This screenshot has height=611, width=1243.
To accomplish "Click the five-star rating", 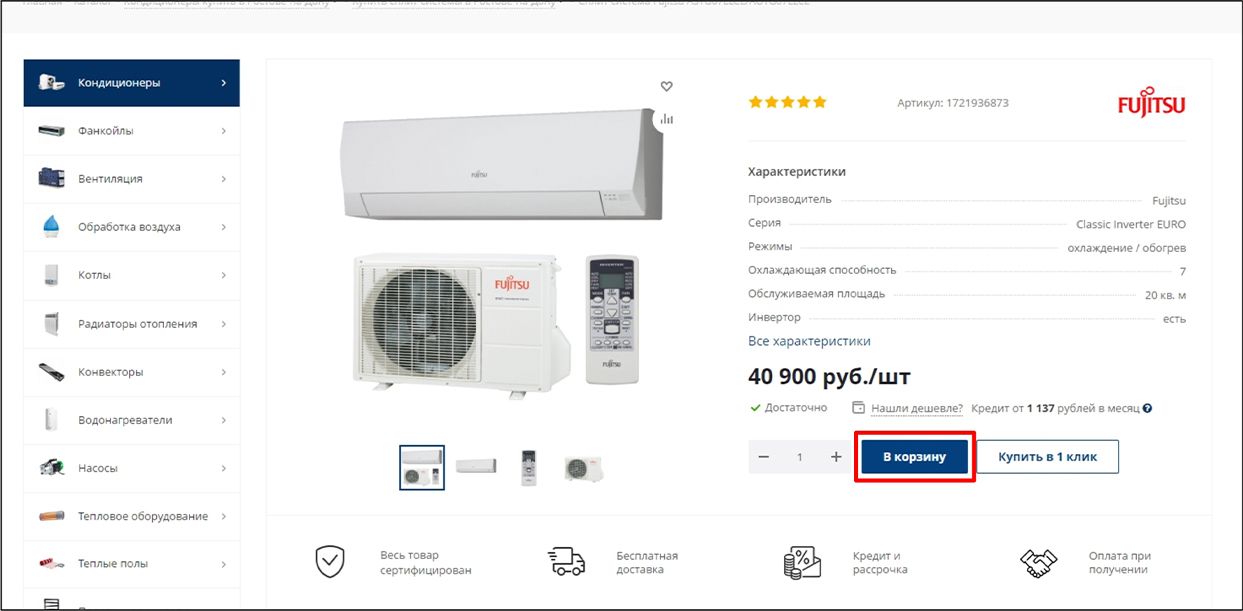I will (788, 102).
